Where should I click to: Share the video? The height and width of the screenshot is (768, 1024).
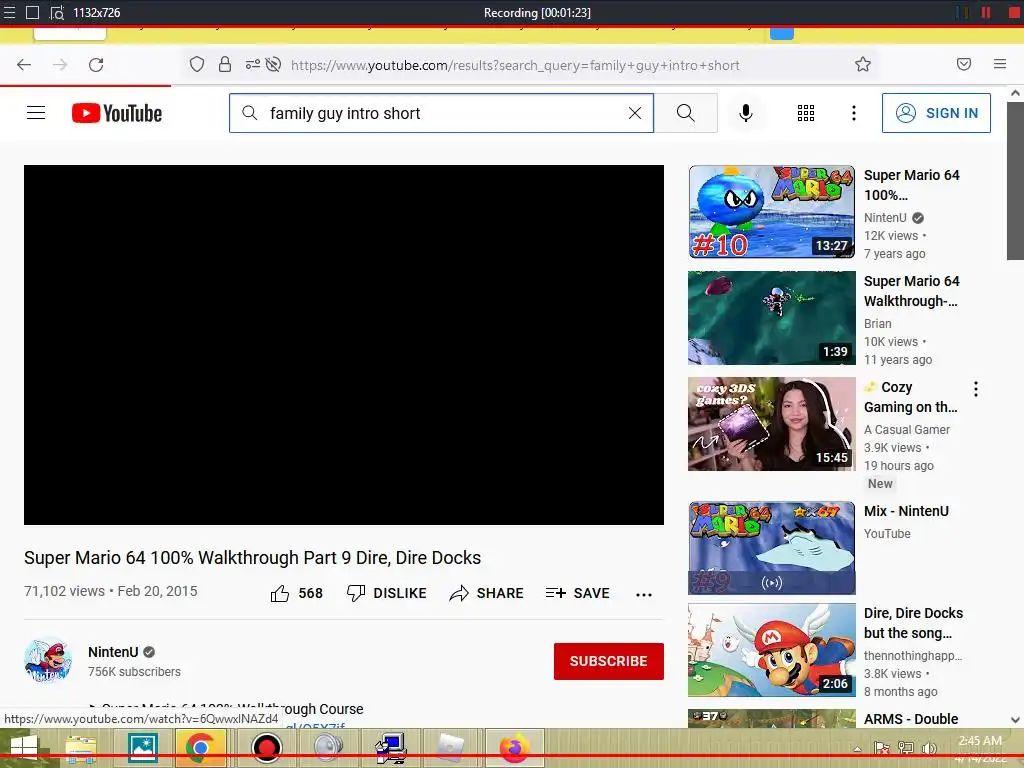click(x=487, y=593)
